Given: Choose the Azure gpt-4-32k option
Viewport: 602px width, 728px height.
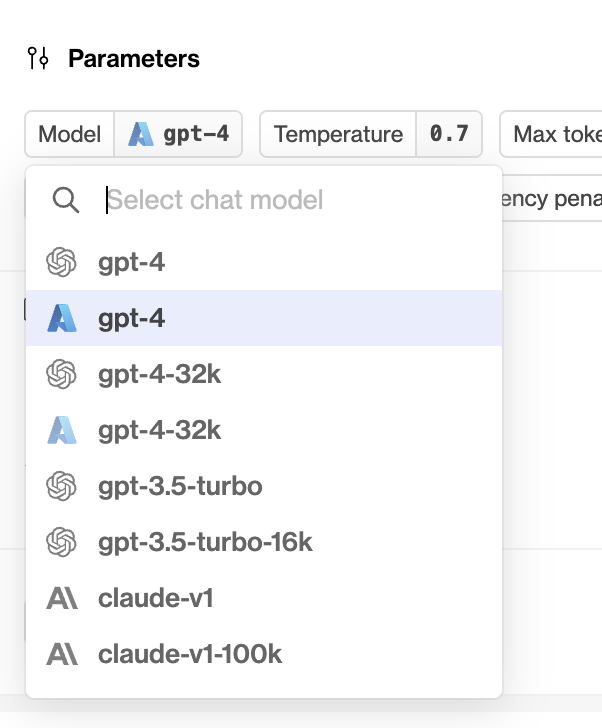Looking at the screenshot, I should coord(264,430).
